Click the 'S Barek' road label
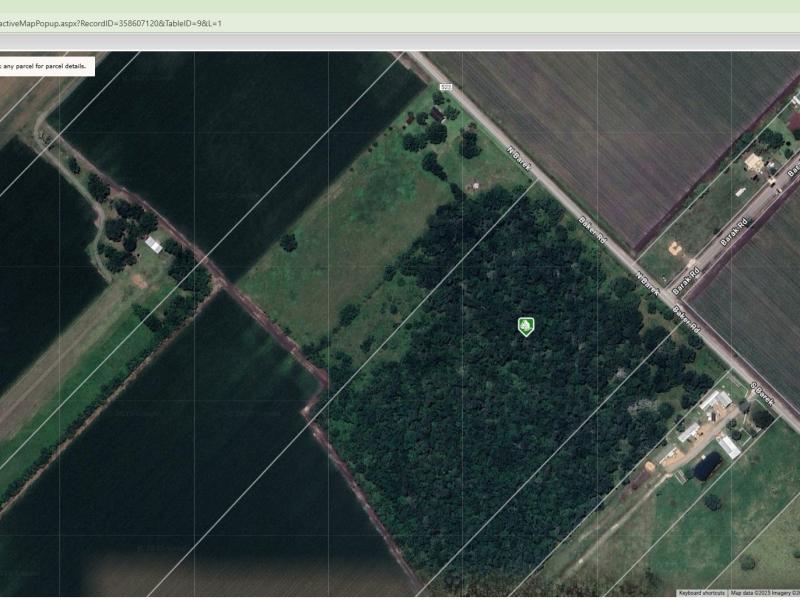This screenshot has width=800, height=600. [762, 394]
